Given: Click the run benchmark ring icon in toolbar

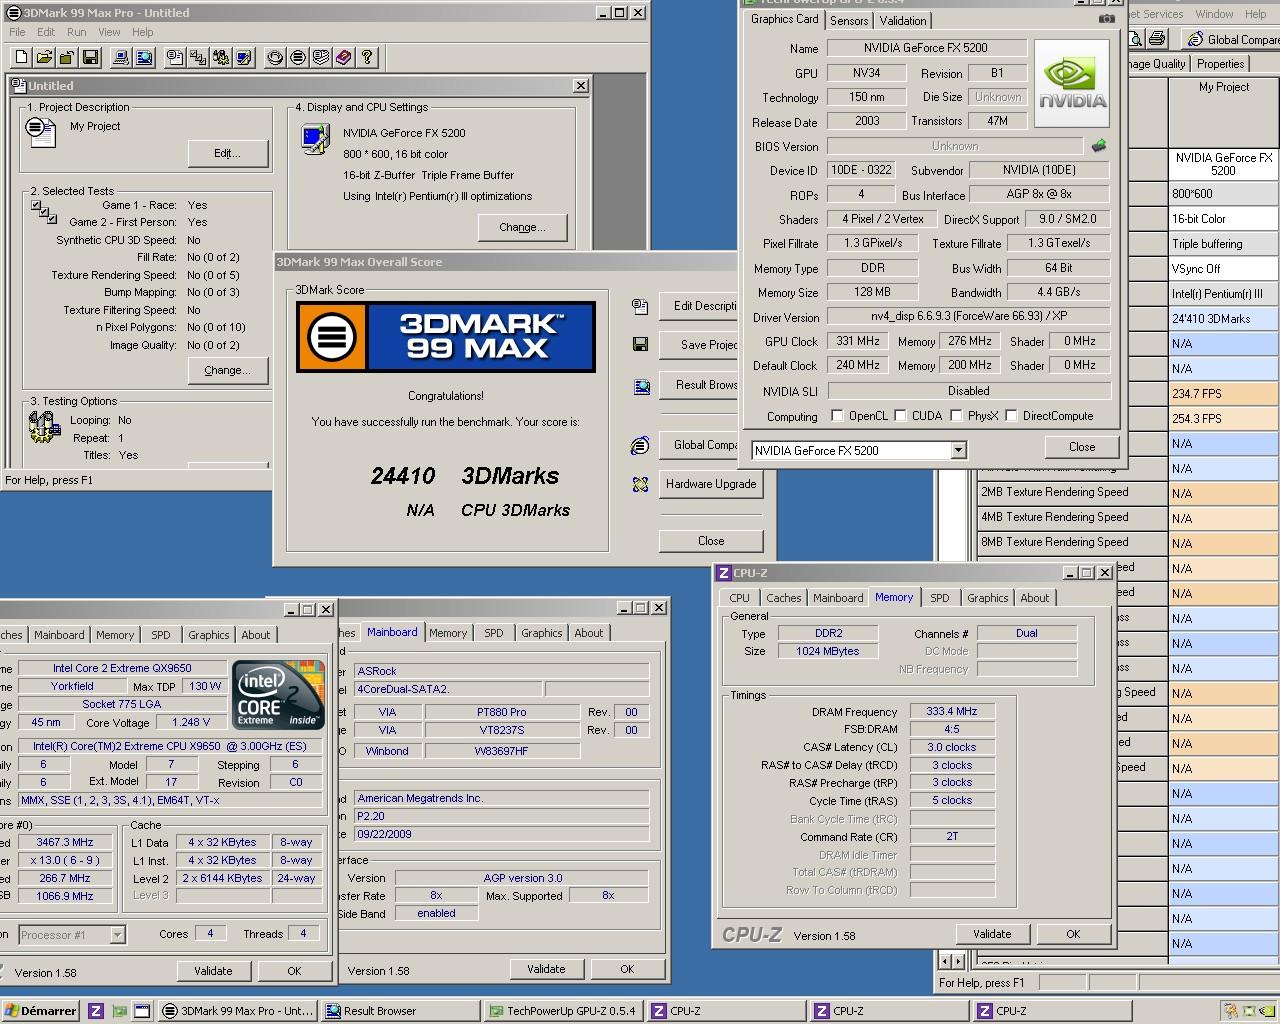Looking at the screenshot, I should point(275,58).
